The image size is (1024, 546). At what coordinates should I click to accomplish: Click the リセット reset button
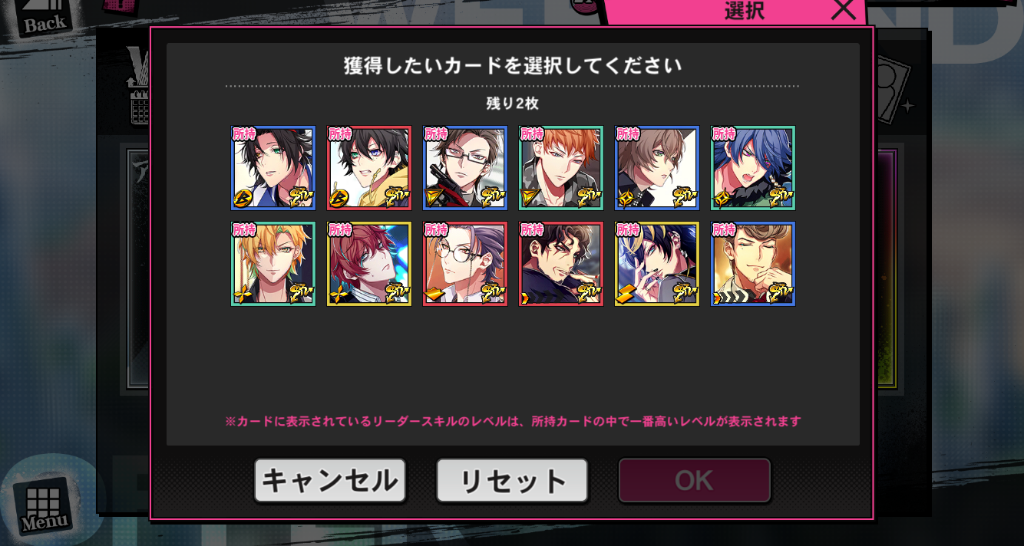coord(512,481)
